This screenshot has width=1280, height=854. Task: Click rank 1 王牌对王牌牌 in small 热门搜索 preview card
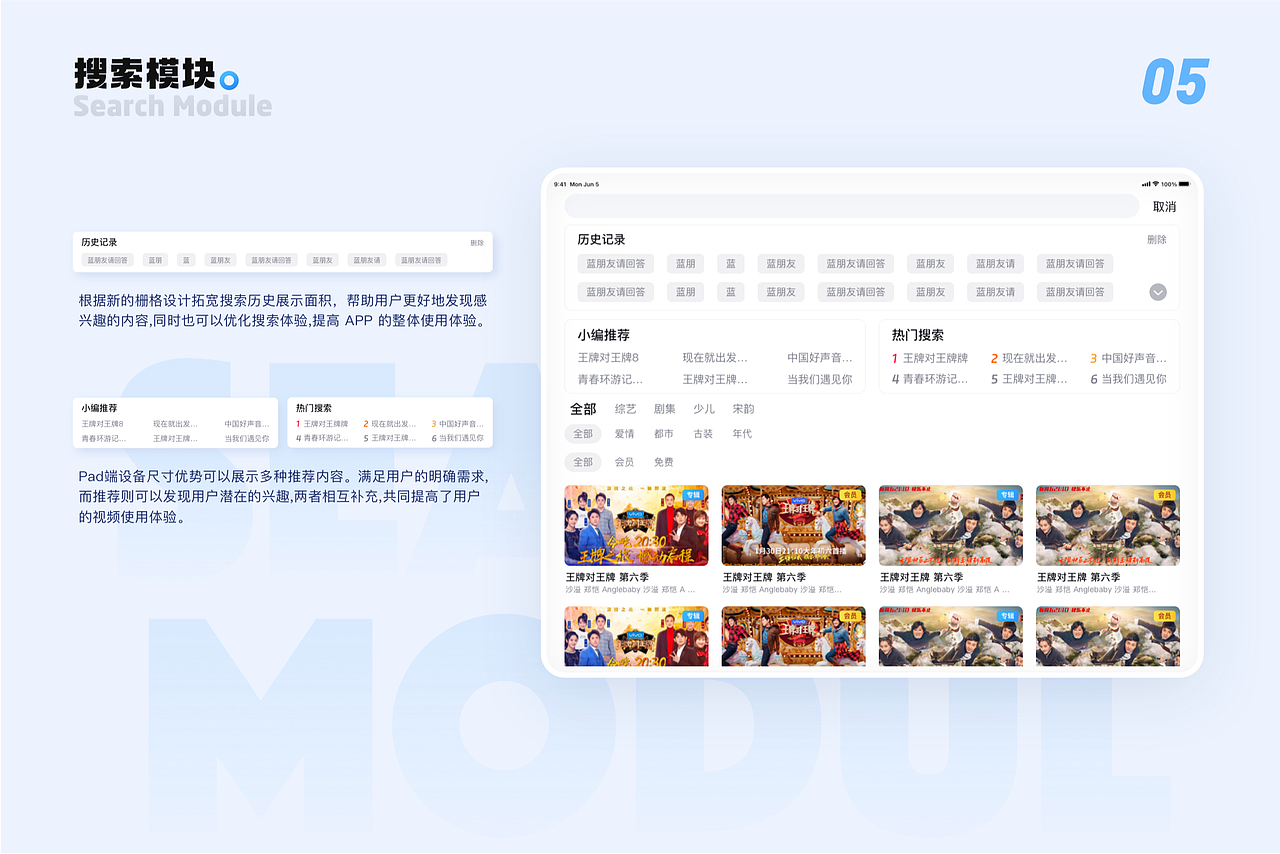coord(322,424)
